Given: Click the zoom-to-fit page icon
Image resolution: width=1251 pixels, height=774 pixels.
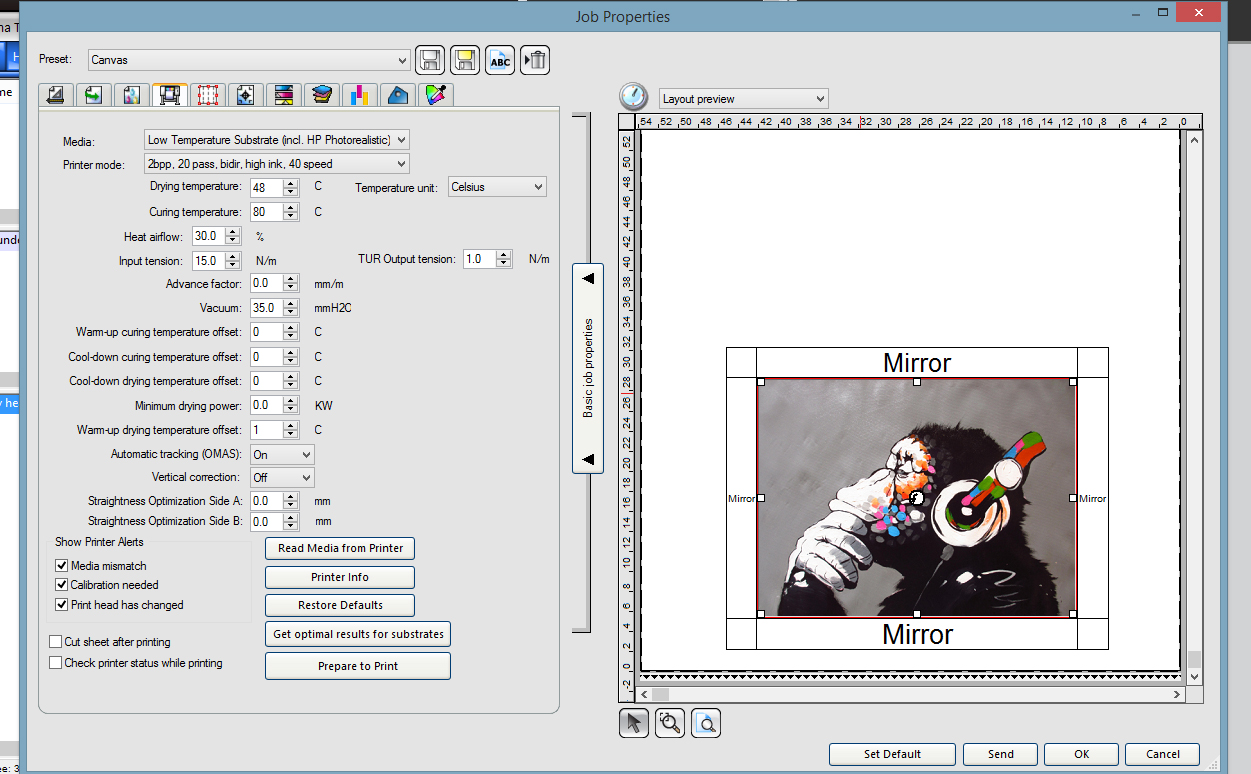Looking at the screenshot, I should tap(706, 723).
